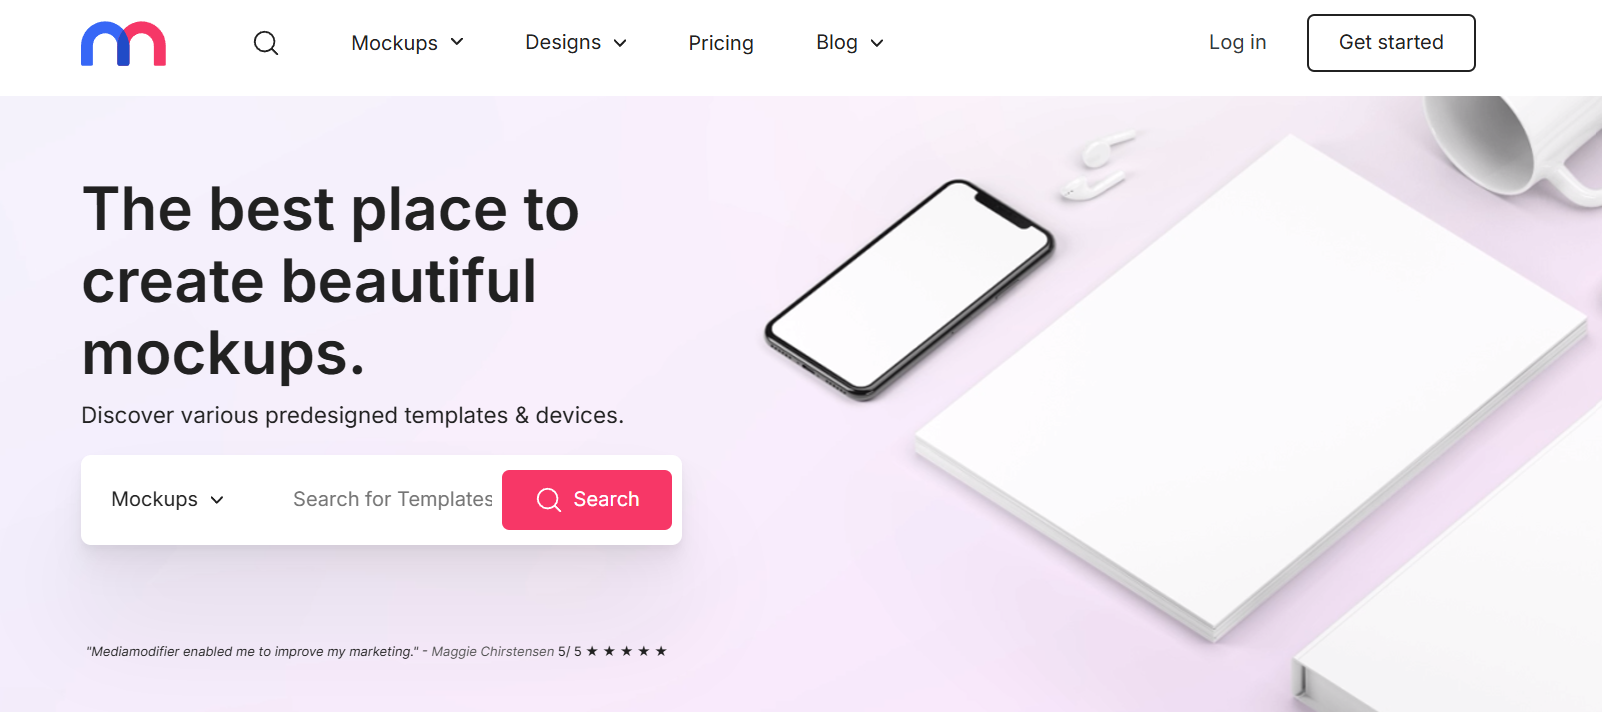
Task: Click the magnifier icon inside Search button
Action: click(549, 500)
